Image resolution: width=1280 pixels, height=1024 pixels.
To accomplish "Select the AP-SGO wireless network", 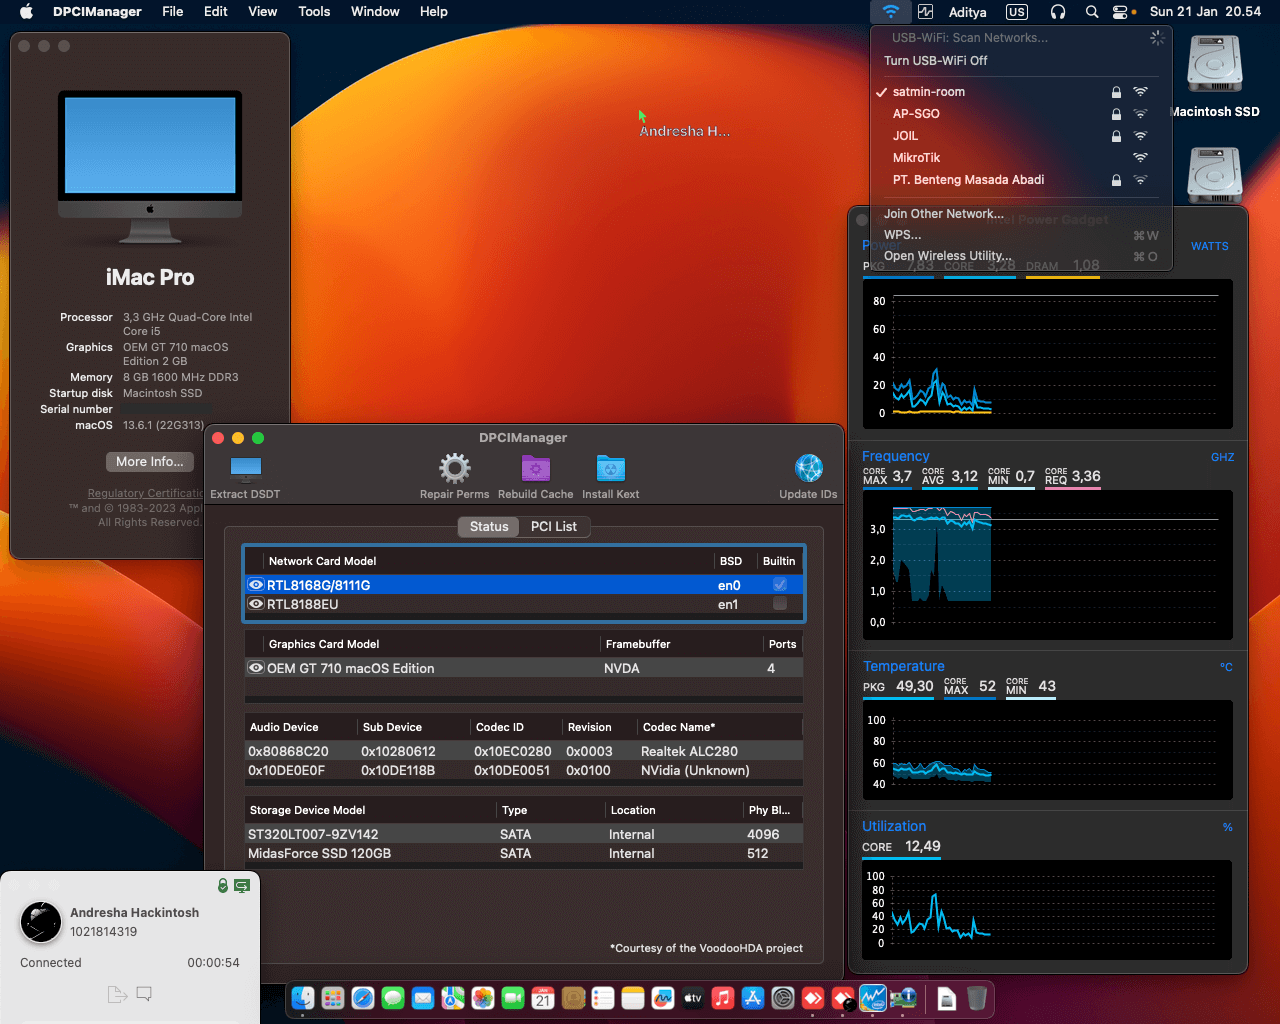I will (1020, 114).
